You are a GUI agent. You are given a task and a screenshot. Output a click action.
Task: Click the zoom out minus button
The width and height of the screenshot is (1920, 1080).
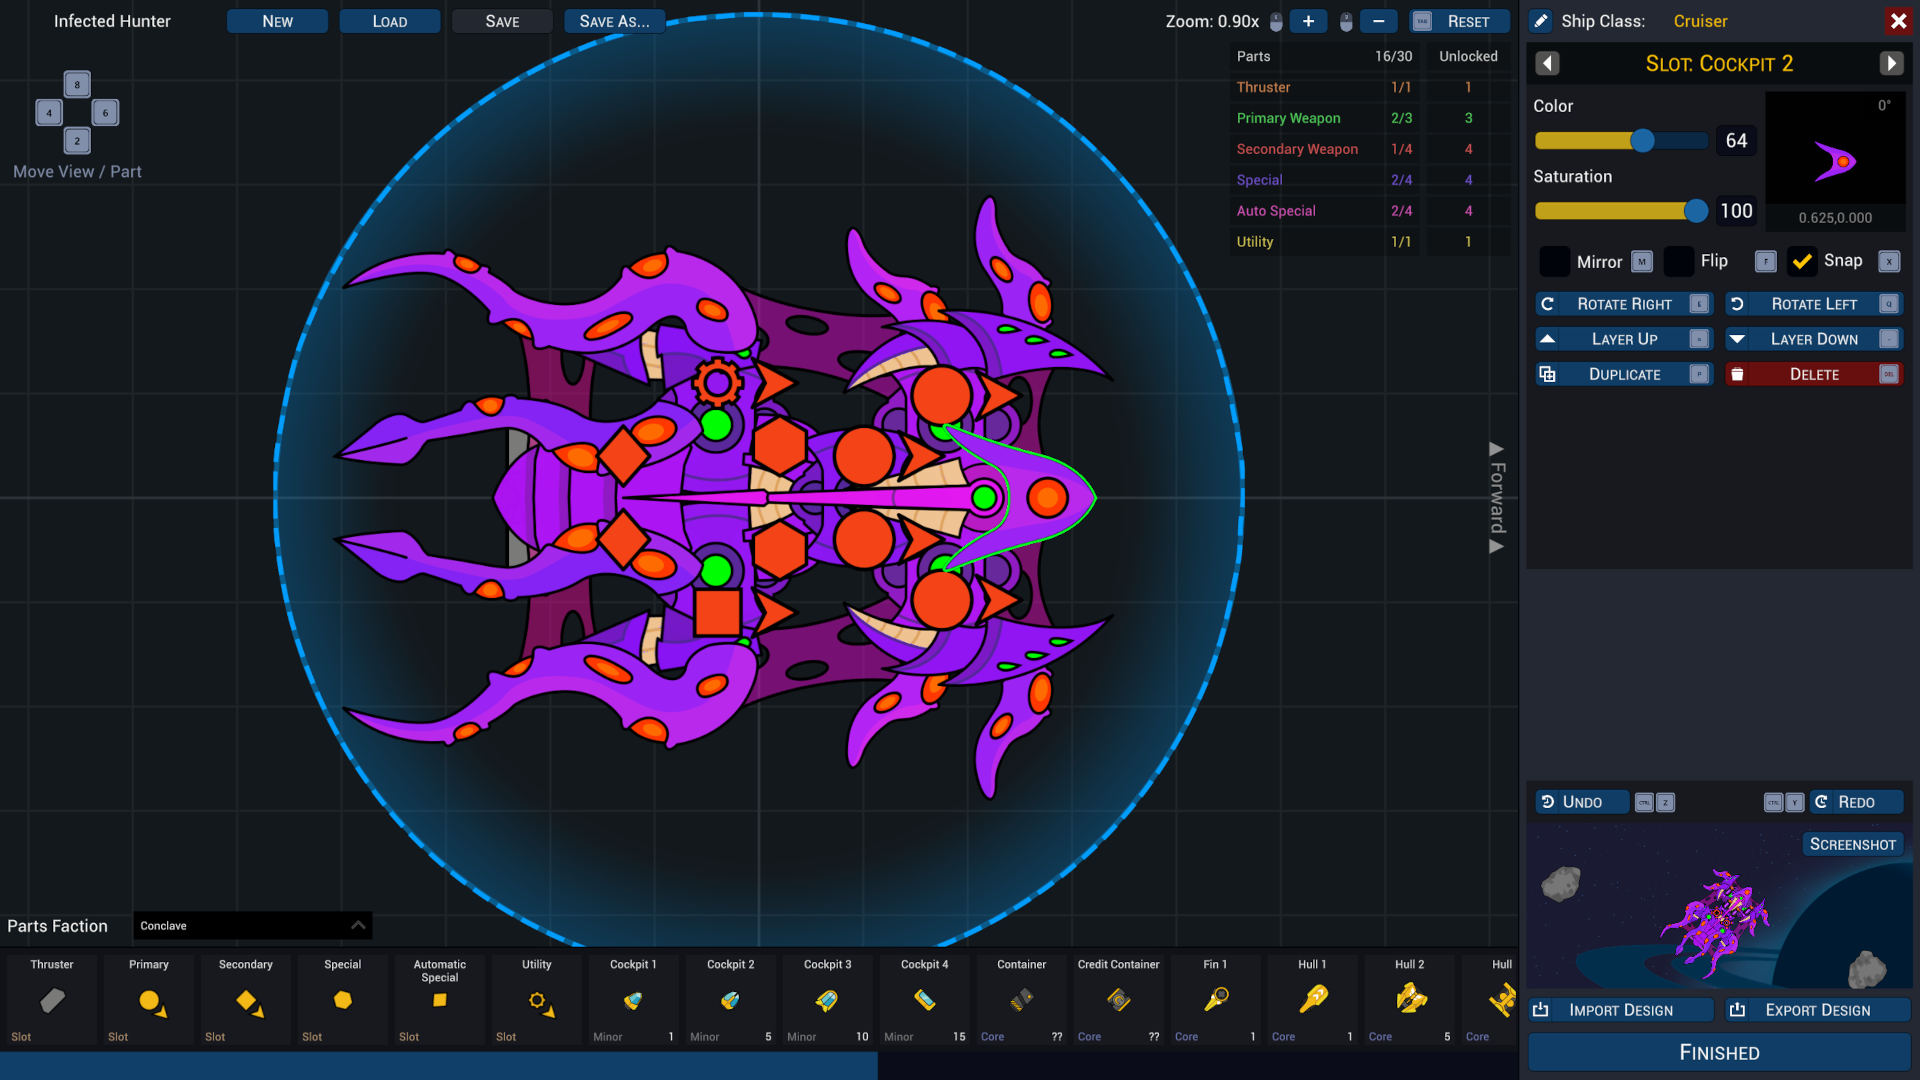pyautogui.click(x=1378, y=21)
